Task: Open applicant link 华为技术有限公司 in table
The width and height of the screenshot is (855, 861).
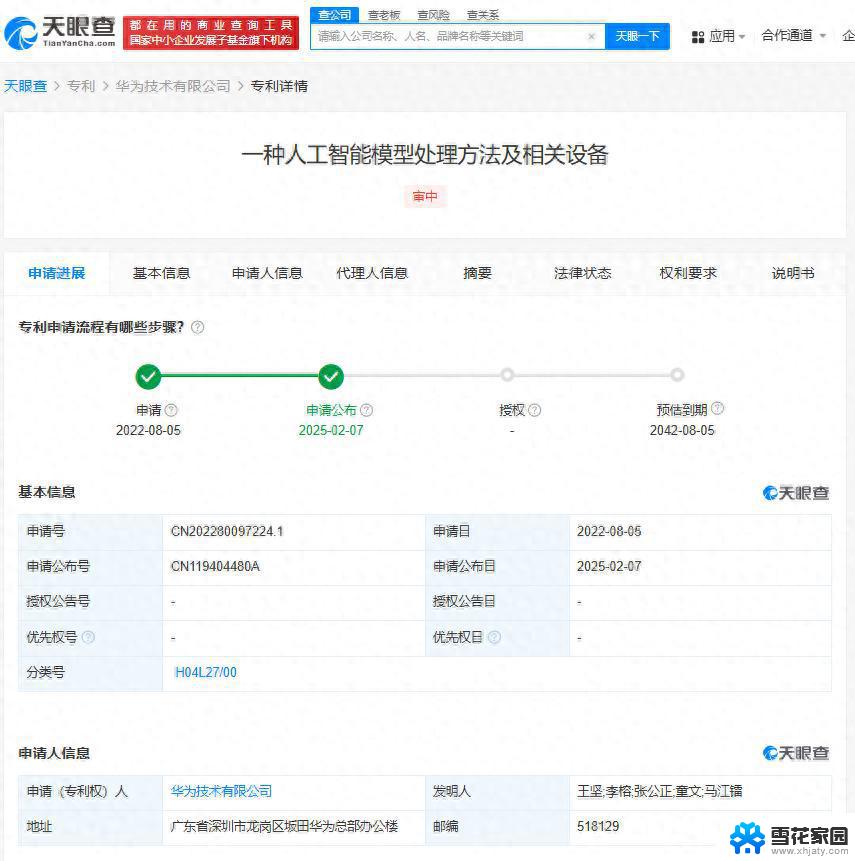Action: tap(221, 791)
